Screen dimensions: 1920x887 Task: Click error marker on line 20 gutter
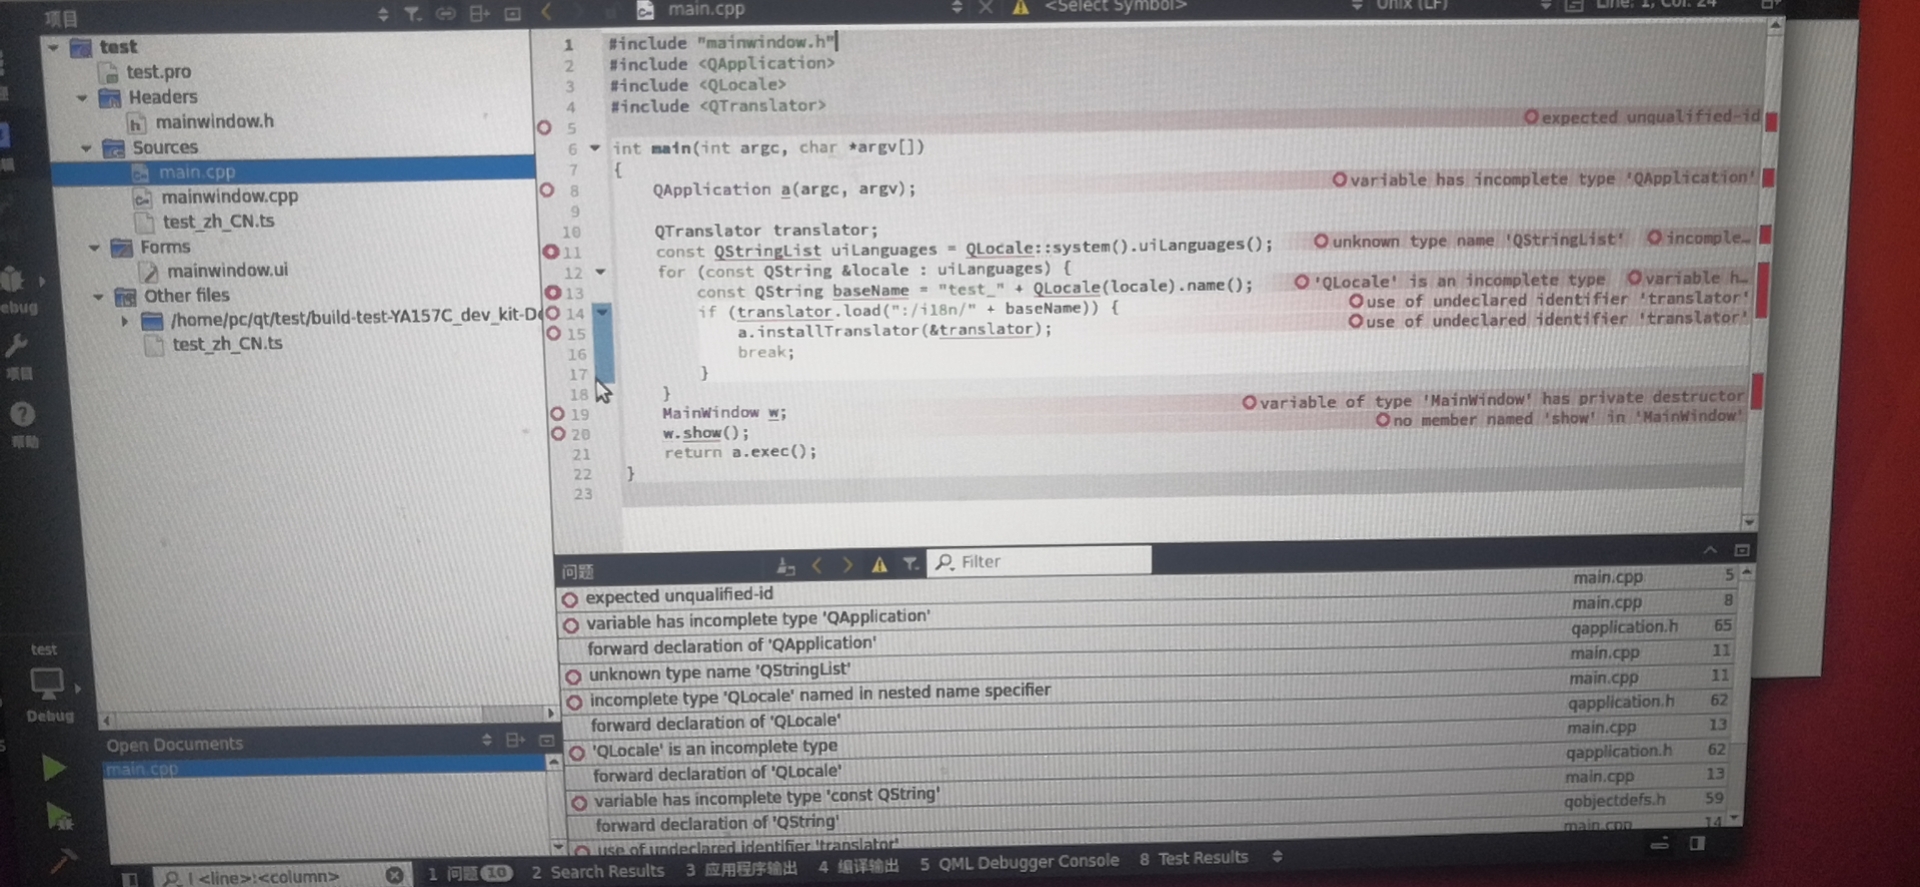tap(559, 433)
